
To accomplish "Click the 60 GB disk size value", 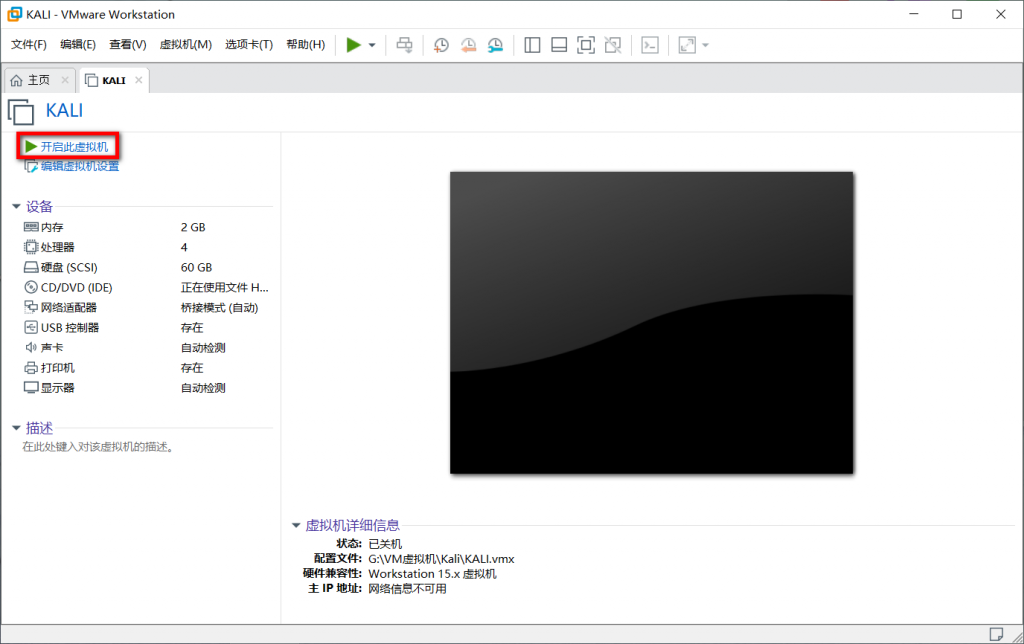I will 197,267.
